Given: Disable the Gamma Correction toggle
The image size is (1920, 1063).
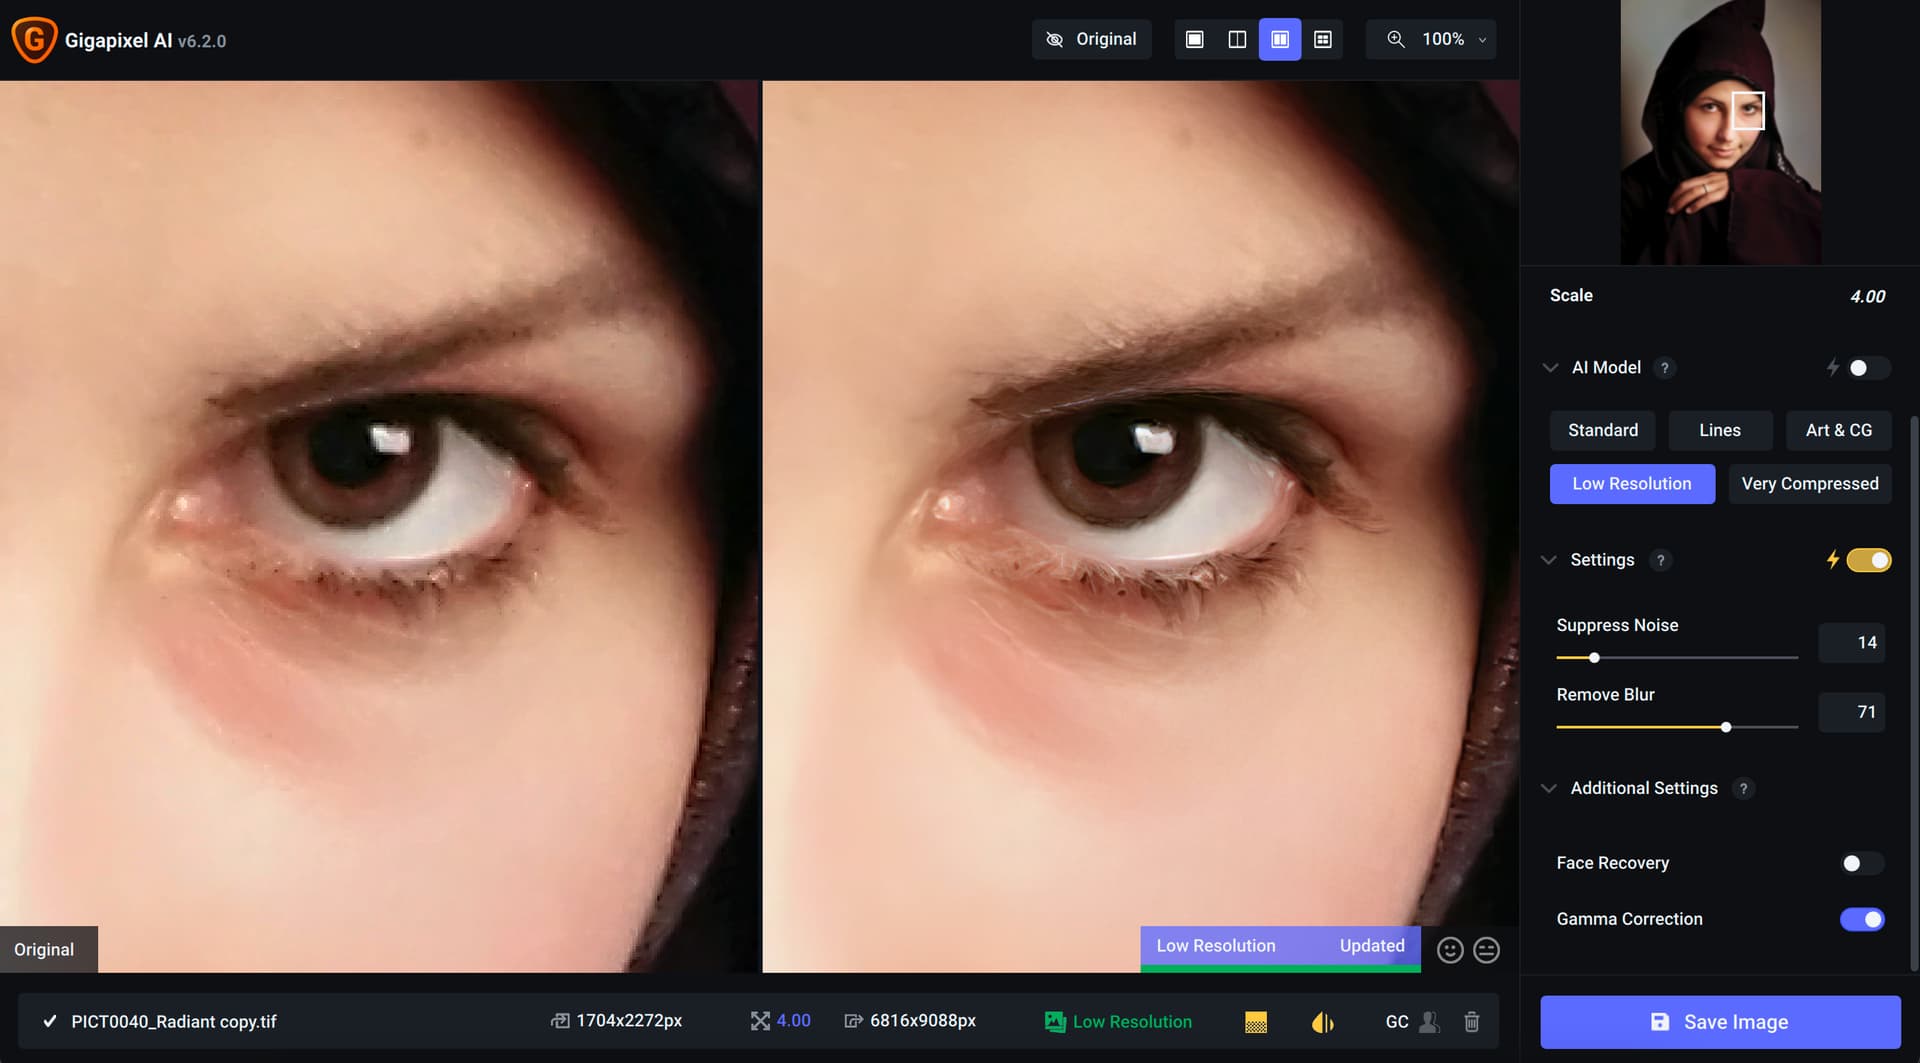Looking at the screenshot, I should tap(1861, 919).
